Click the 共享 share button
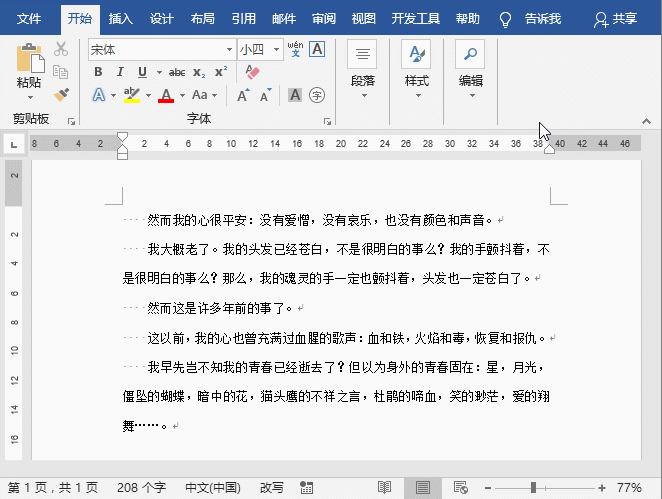Viewport: 662px width, 499px height. coord(615,18)
